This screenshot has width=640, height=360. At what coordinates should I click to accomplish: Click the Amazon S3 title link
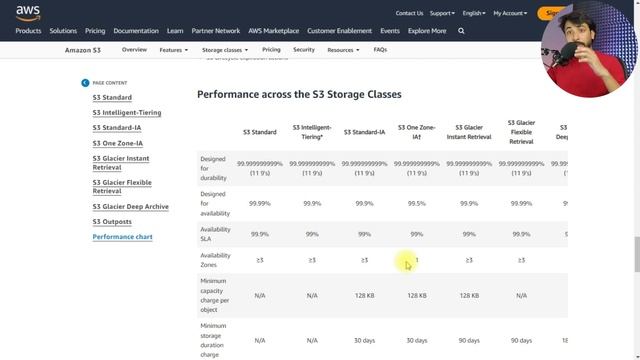(83, 50)
